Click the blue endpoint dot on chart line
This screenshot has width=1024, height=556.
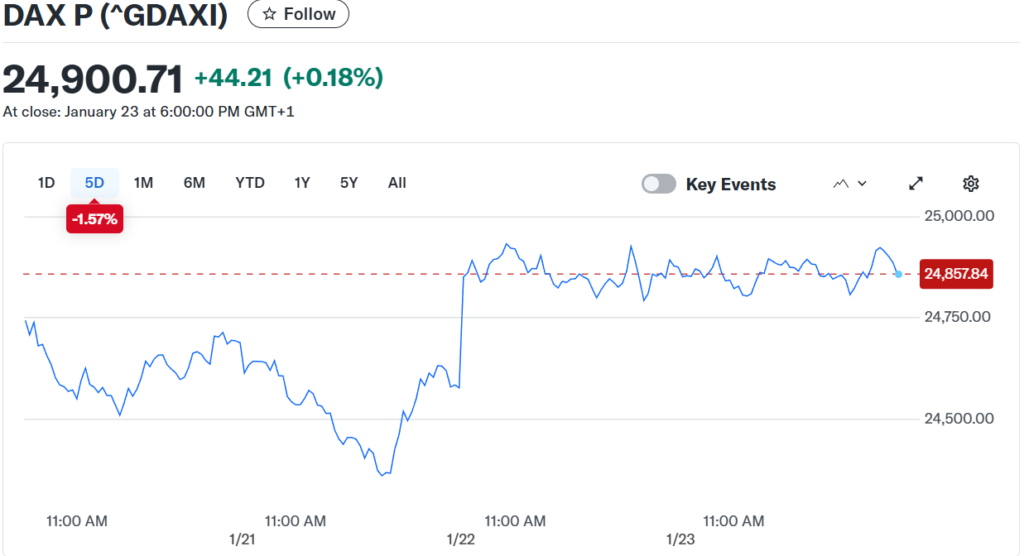click(899, 274)
